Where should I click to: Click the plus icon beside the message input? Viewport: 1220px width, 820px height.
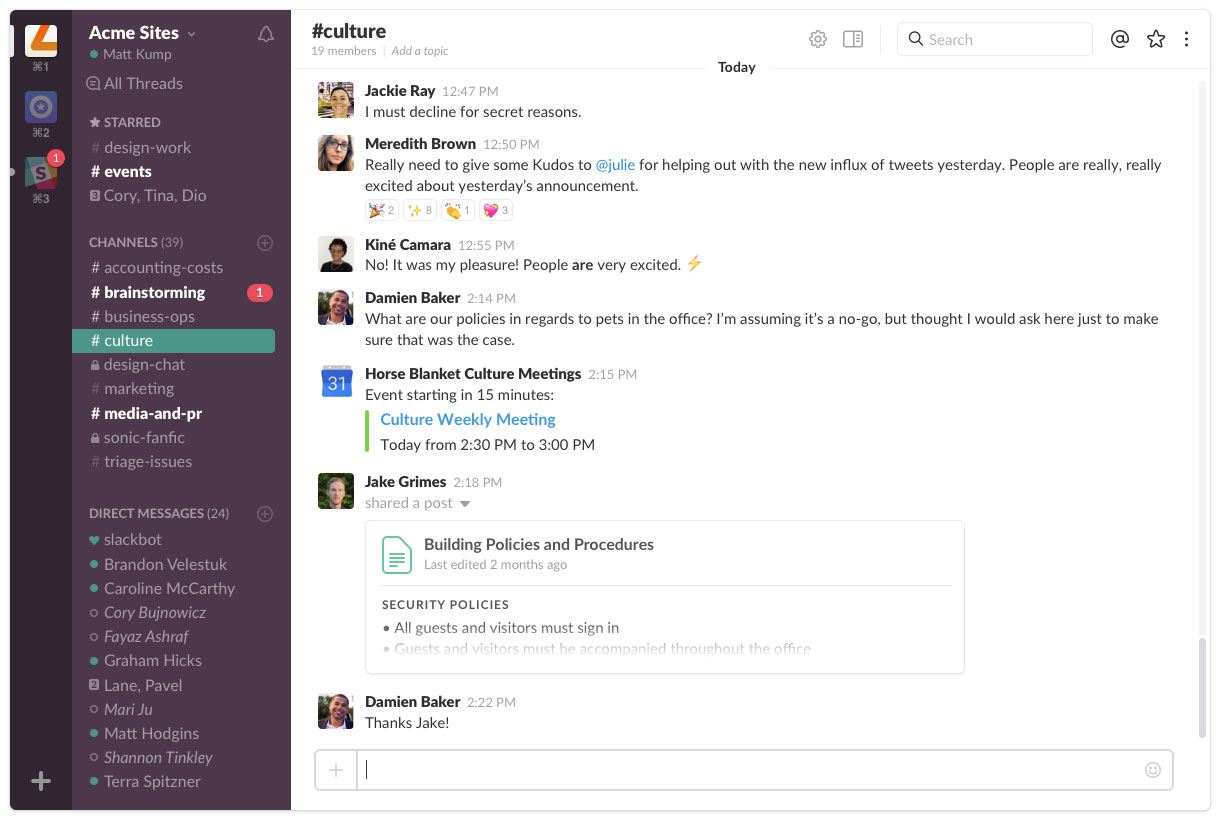tap(336, 769)
